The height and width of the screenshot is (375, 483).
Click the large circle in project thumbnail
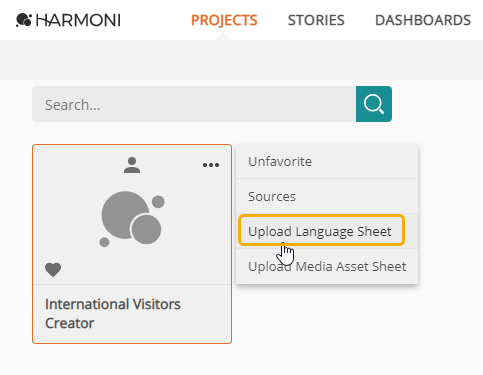[125, 215]
